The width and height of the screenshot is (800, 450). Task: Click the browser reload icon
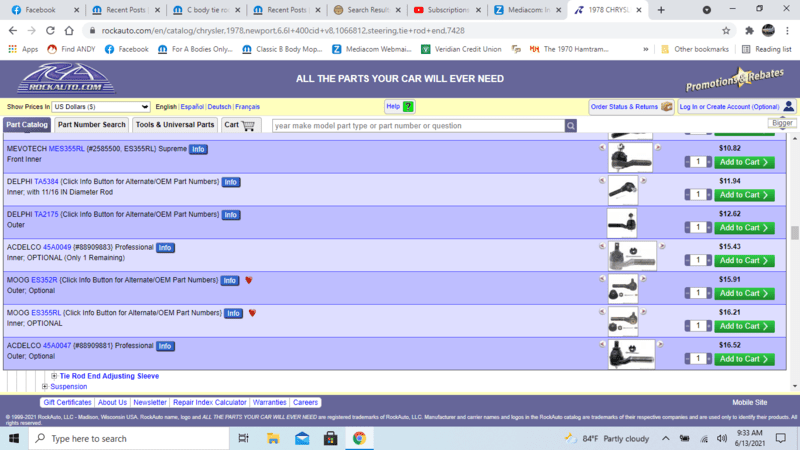click(50, 31)
